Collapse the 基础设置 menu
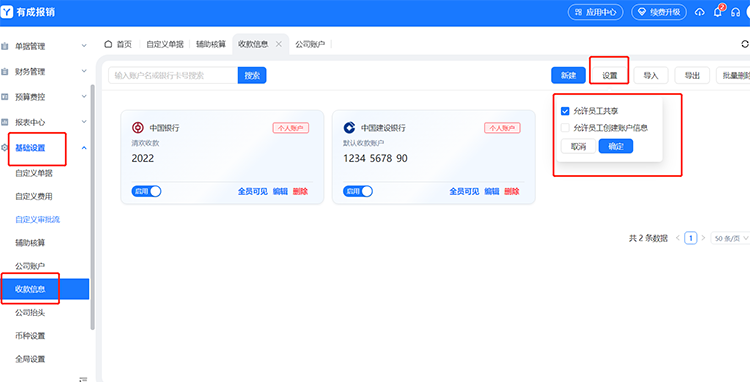The height and width of the screenshot is (382, 750). (84, 148)
